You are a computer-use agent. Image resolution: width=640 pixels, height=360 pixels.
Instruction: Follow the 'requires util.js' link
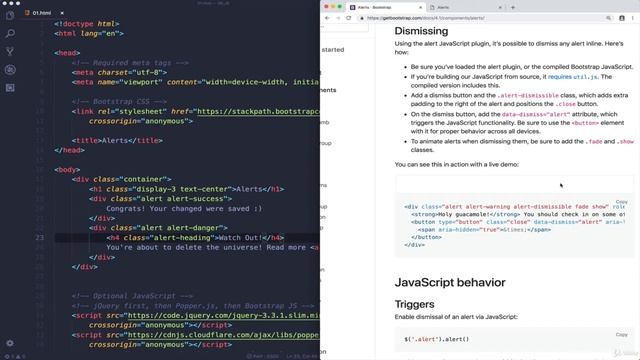click(573, 77)
